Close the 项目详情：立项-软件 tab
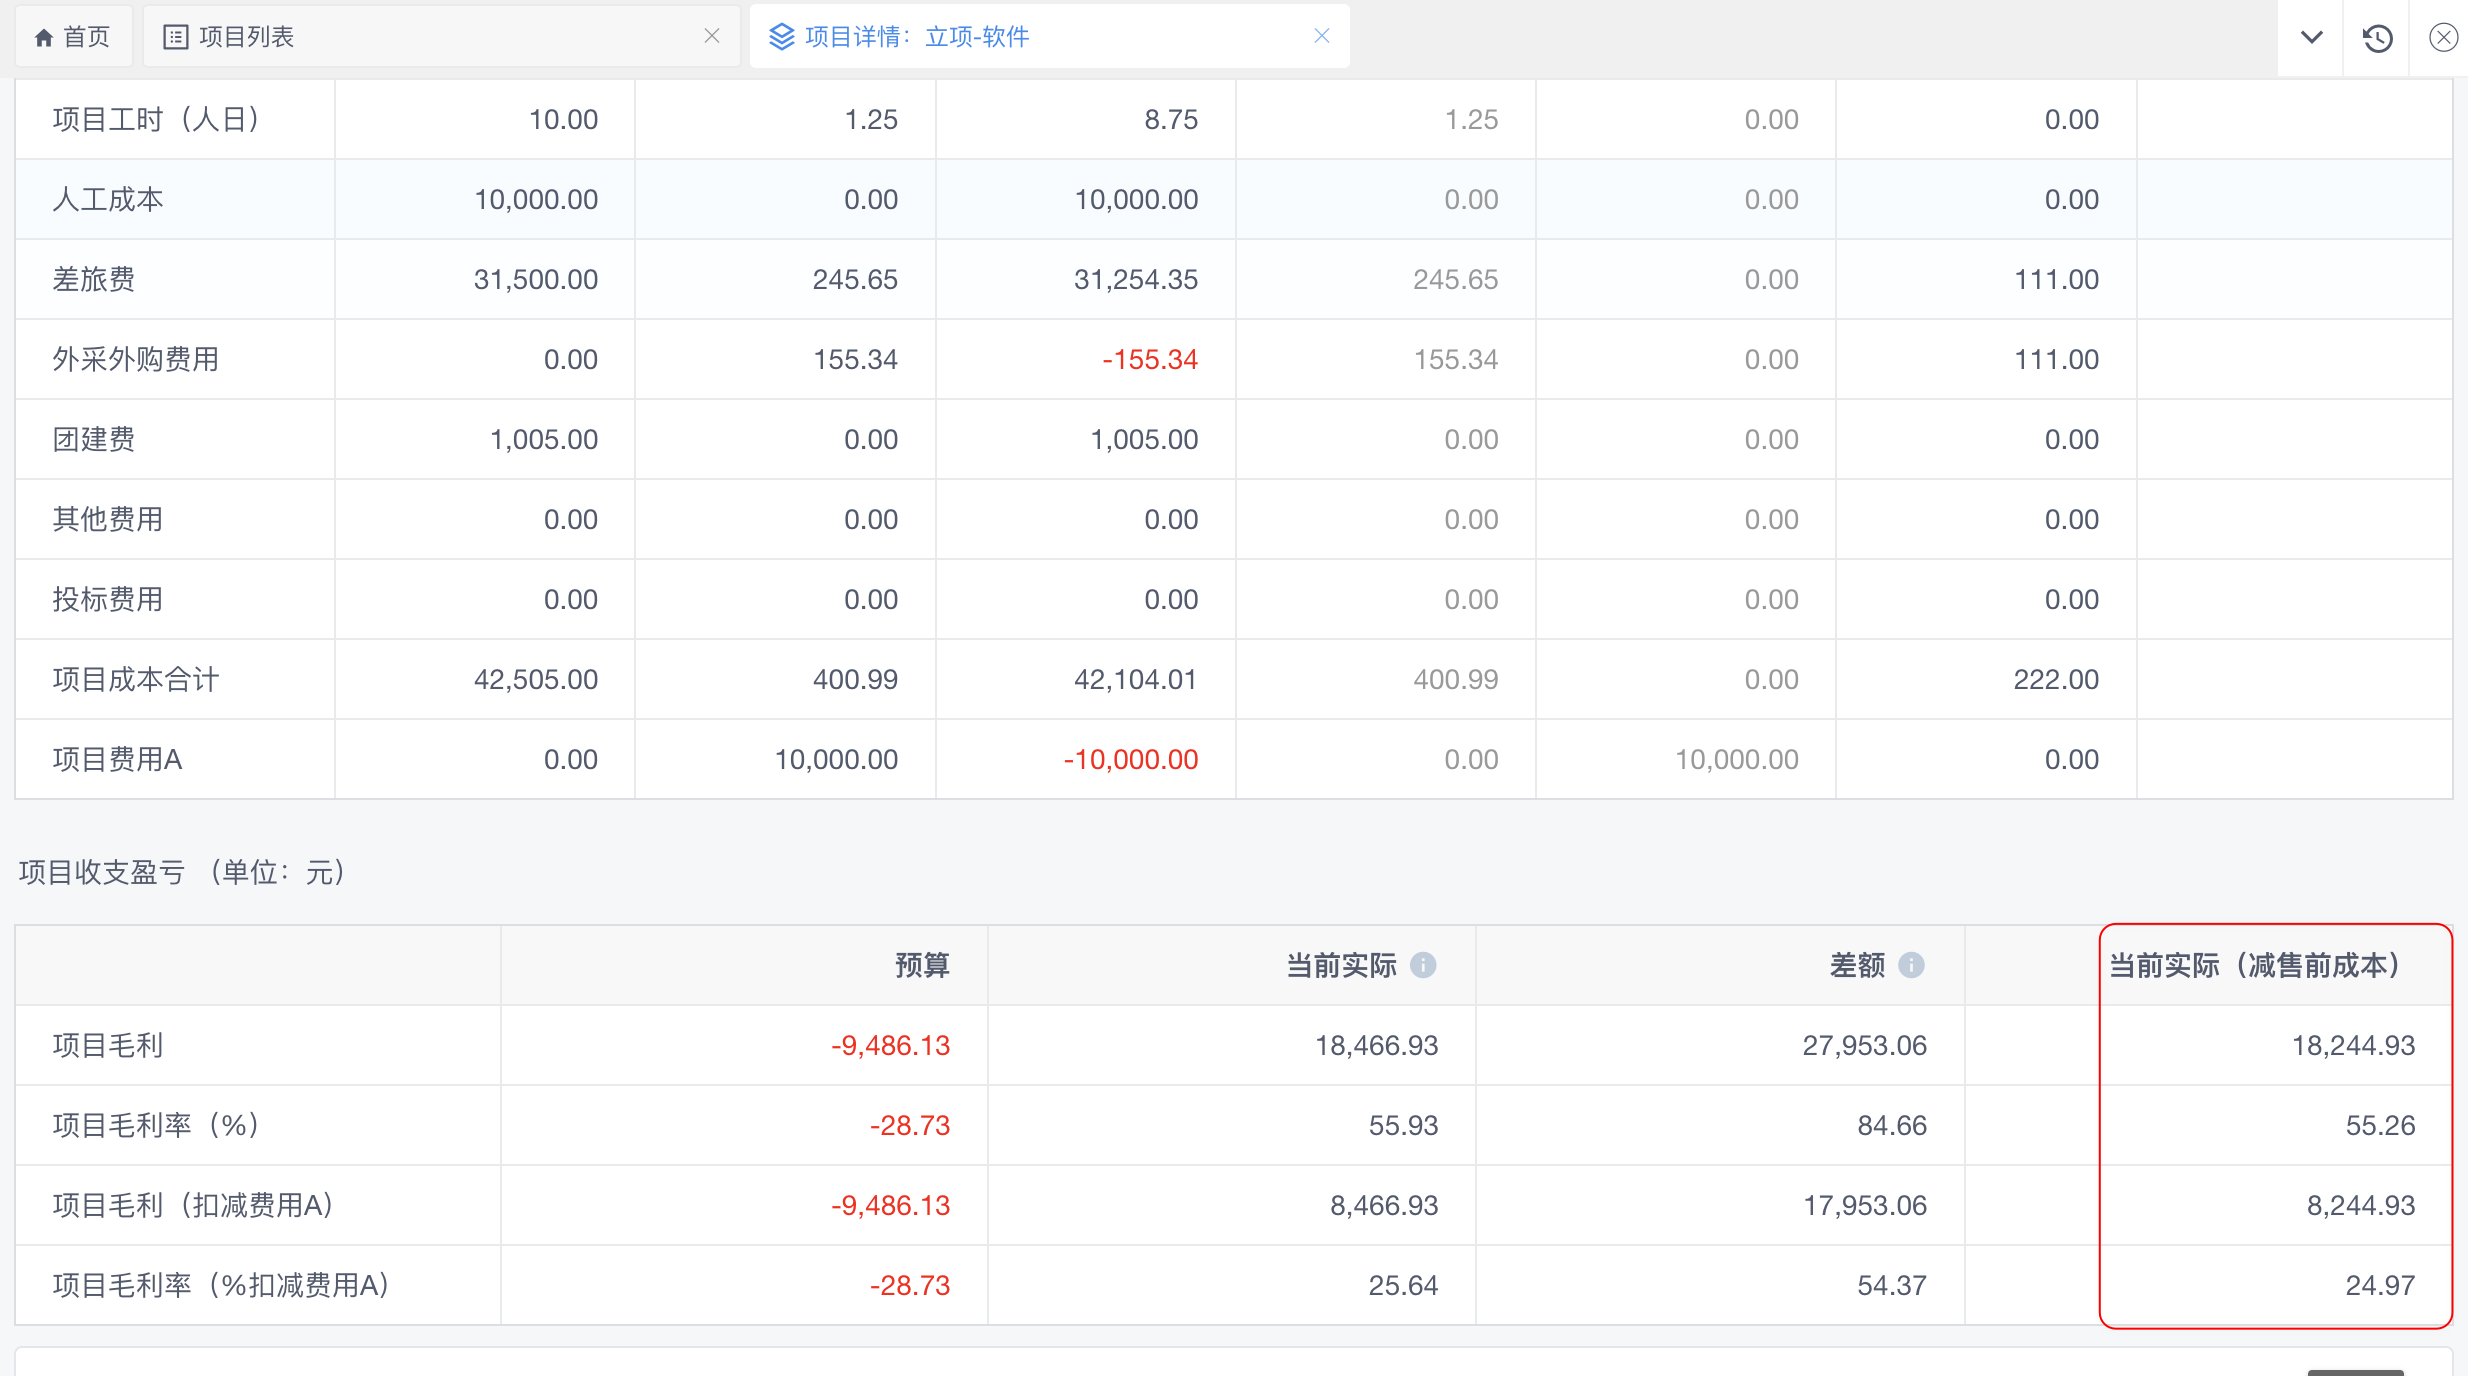 pos(1321,37)
